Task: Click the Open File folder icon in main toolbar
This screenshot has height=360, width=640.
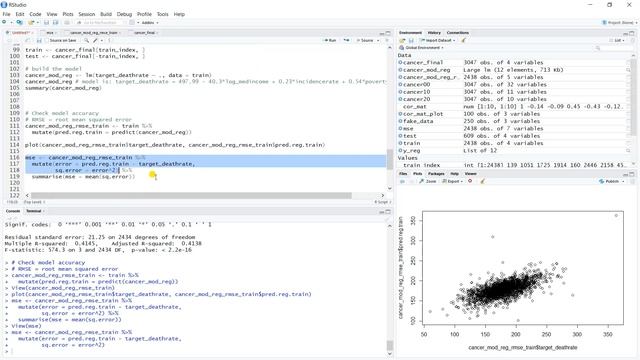Action: [x=31, y=22]
